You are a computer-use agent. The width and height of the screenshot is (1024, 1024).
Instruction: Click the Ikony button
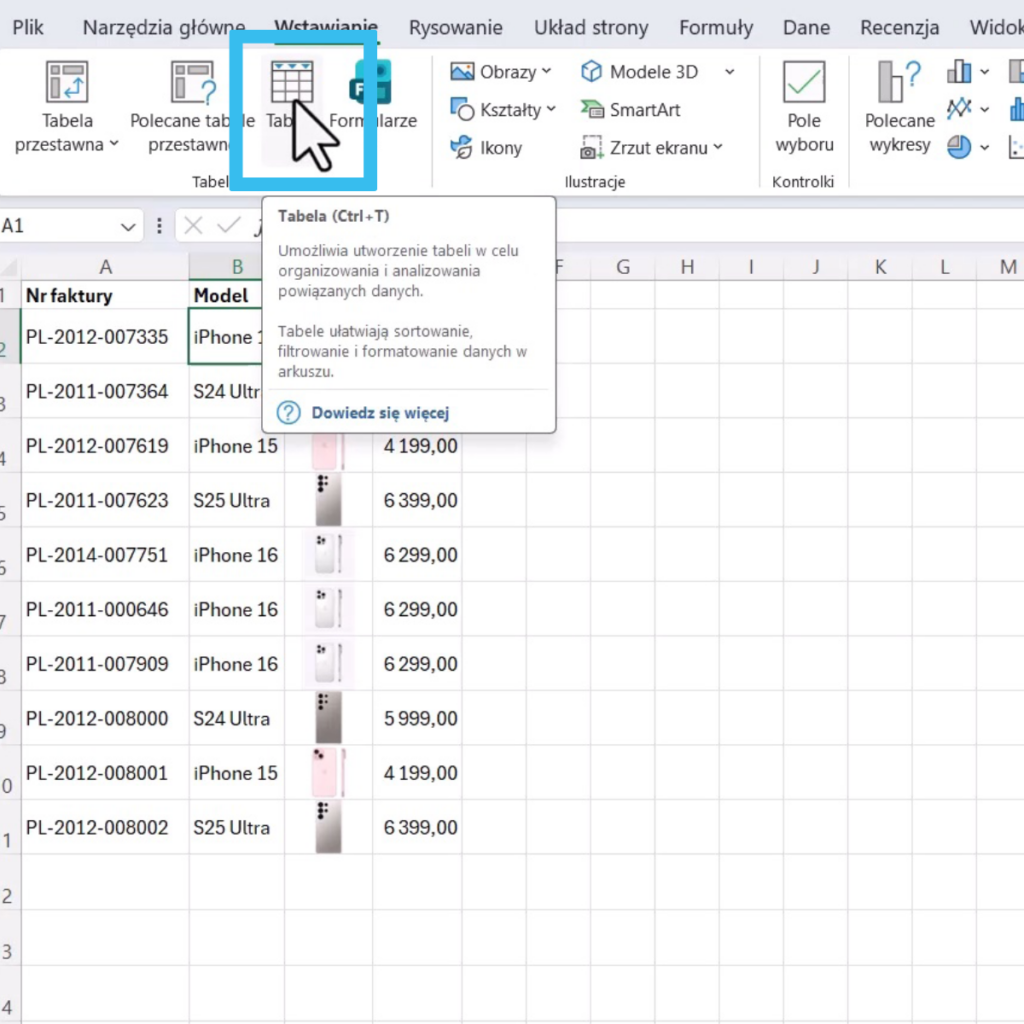pos(487,148)
